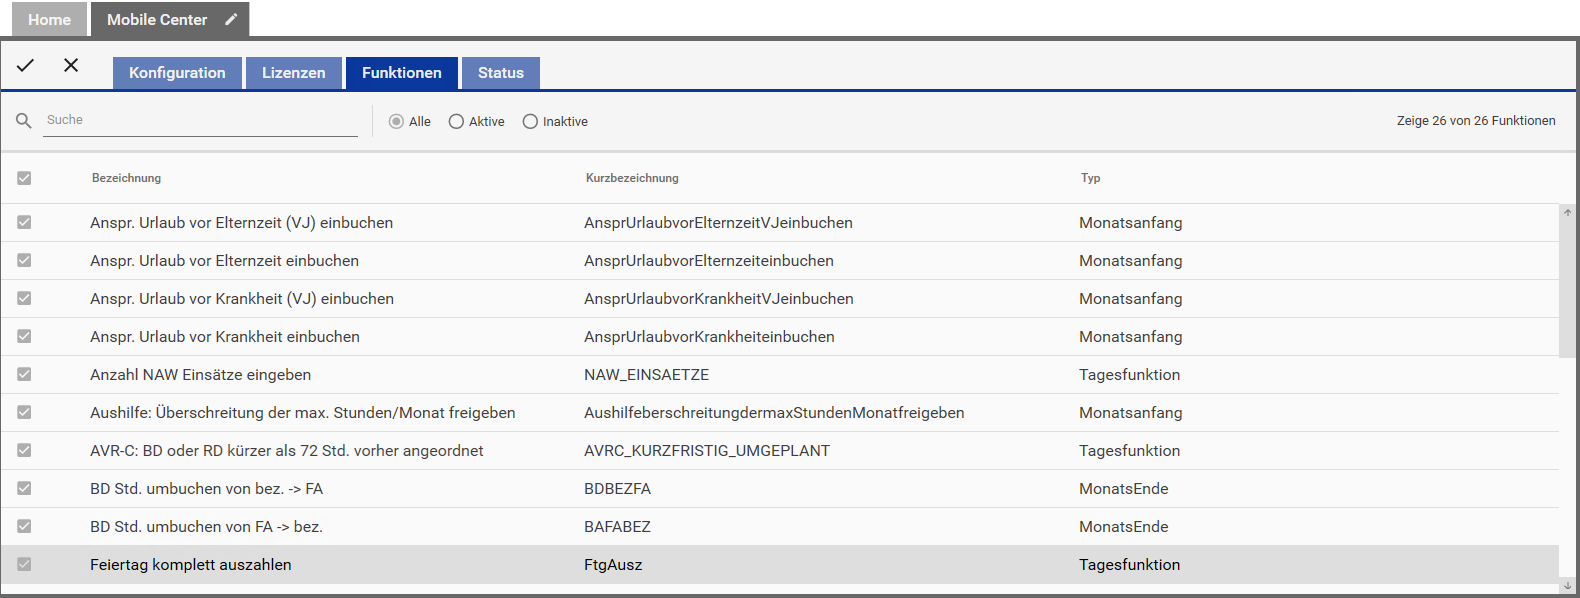Viewport: 1580px width, 598px height.
Task: Click the scrollbar down arrow
Action: 1567,586
